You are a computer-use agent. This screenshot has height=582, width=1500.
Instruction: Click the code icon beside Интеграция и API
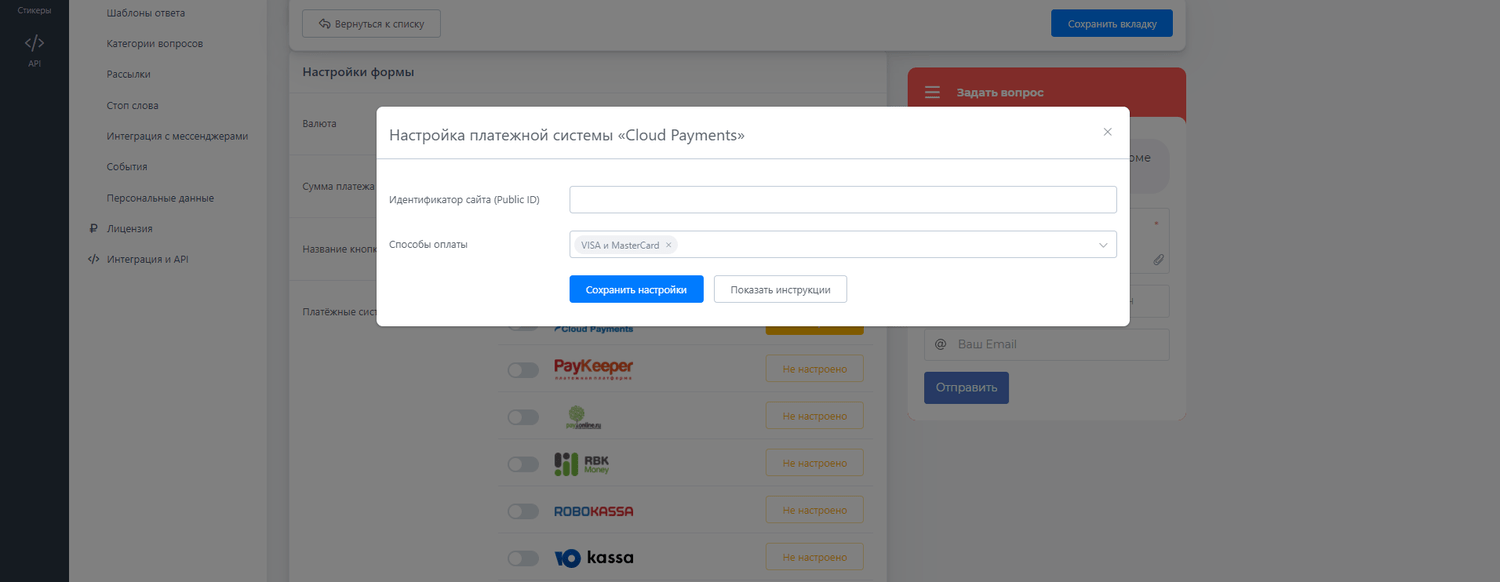(93, 259)
